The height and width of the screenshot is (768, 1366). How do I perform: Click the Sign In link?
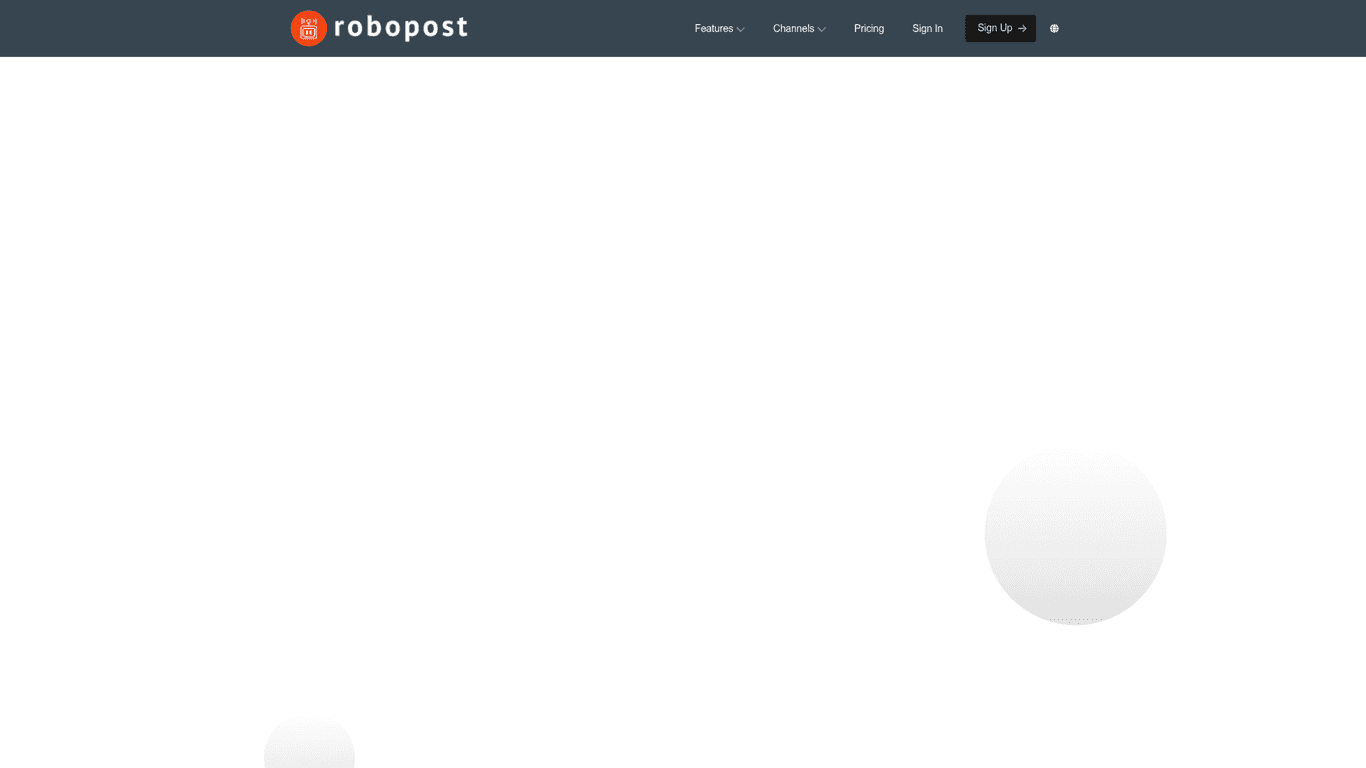[x=927, y=28]
